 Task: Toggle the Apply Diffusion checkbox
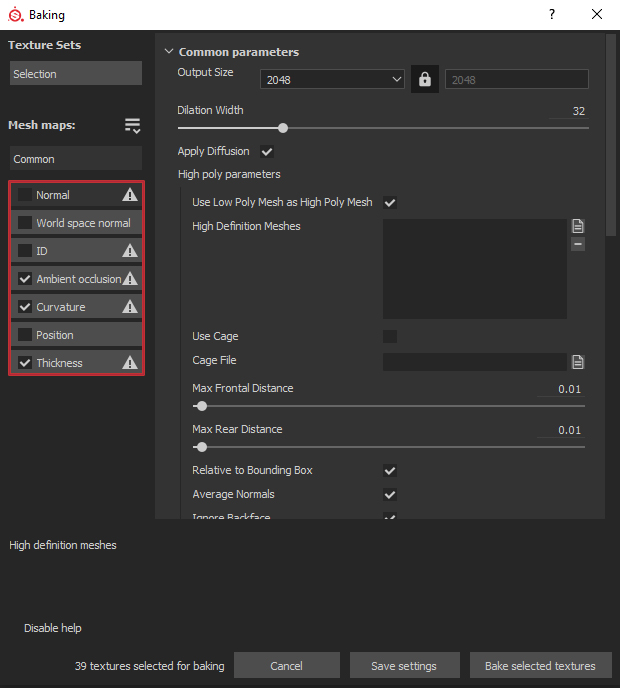[267, 152]
